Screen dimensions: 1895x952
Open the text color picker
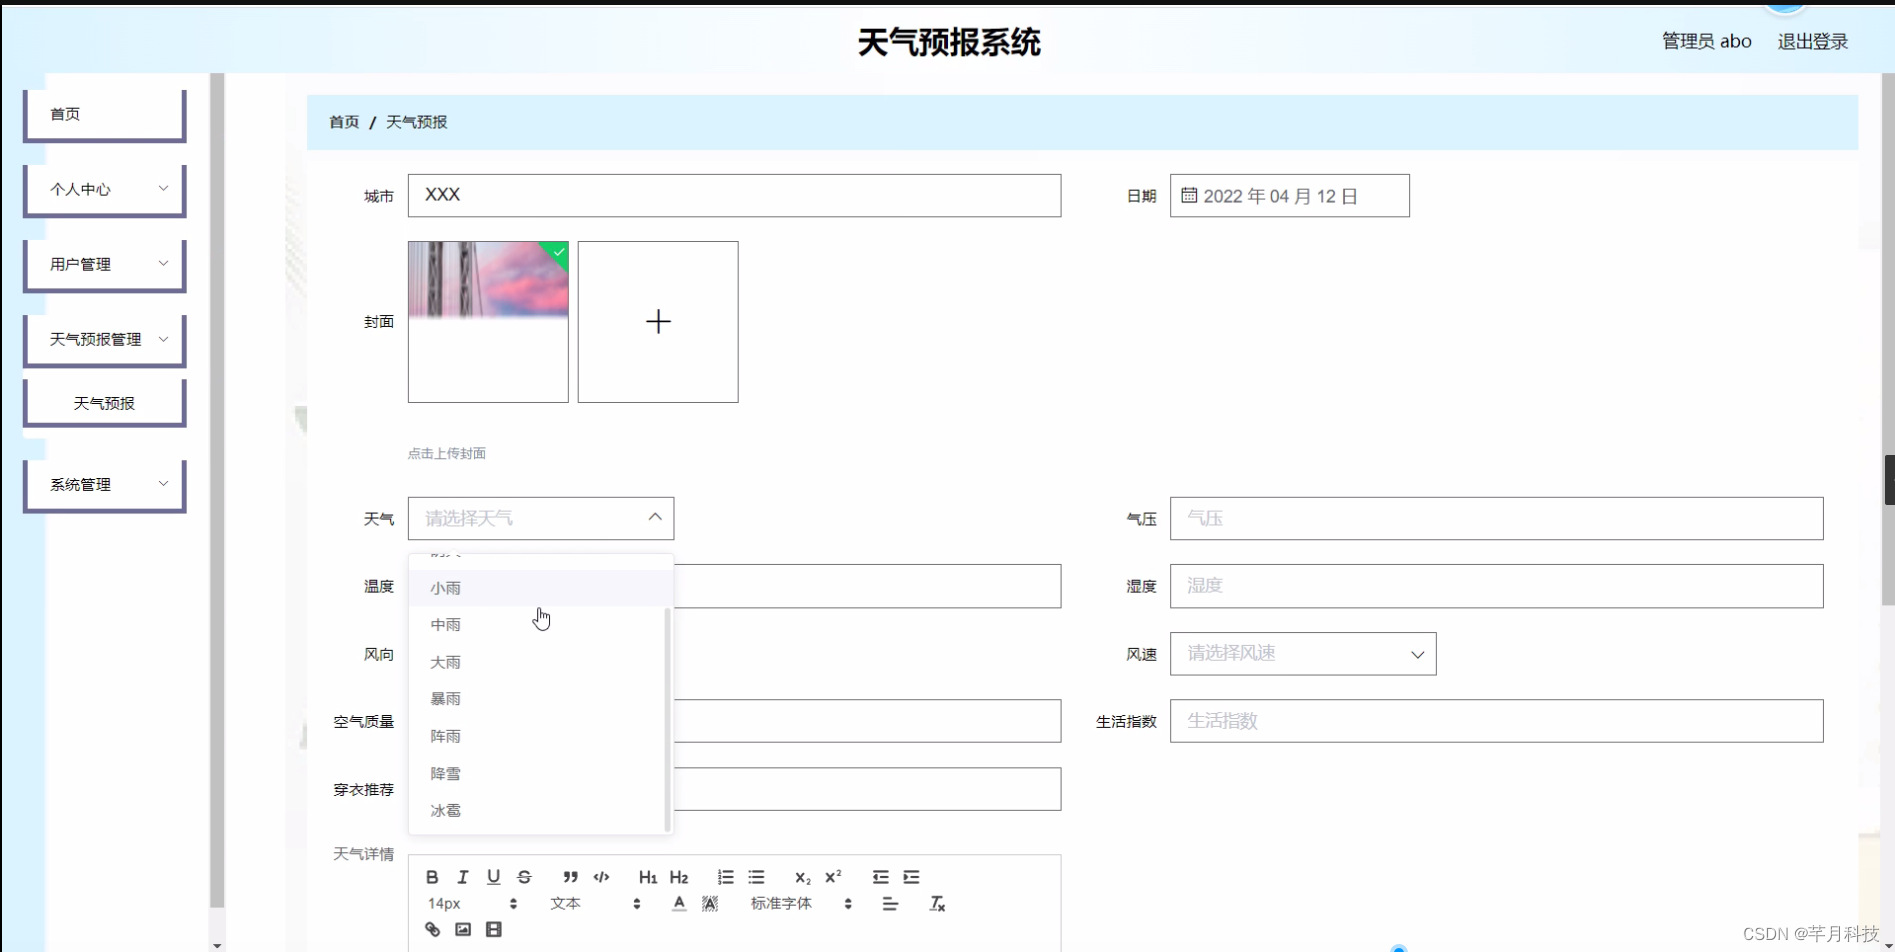click(x=678, y=903)
